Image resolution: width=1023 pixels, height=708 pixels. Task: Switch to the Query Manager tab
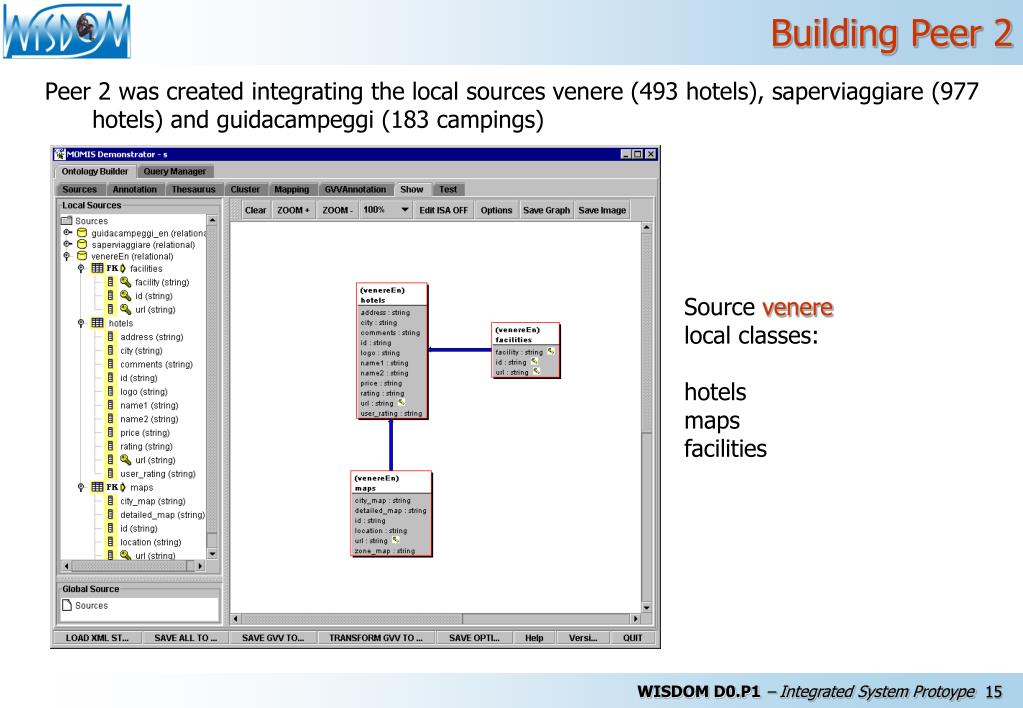tap(174, 172)
